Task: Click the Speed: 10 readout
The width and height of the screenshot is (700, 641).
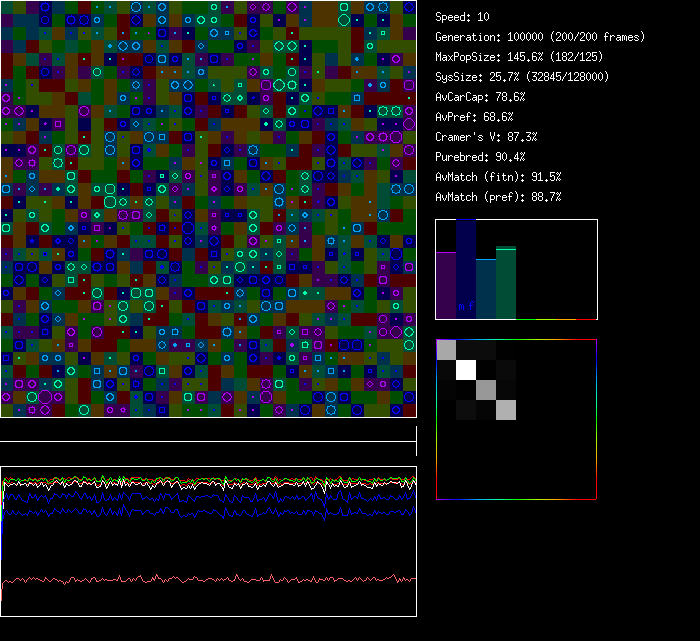Action: coord(462,17)
